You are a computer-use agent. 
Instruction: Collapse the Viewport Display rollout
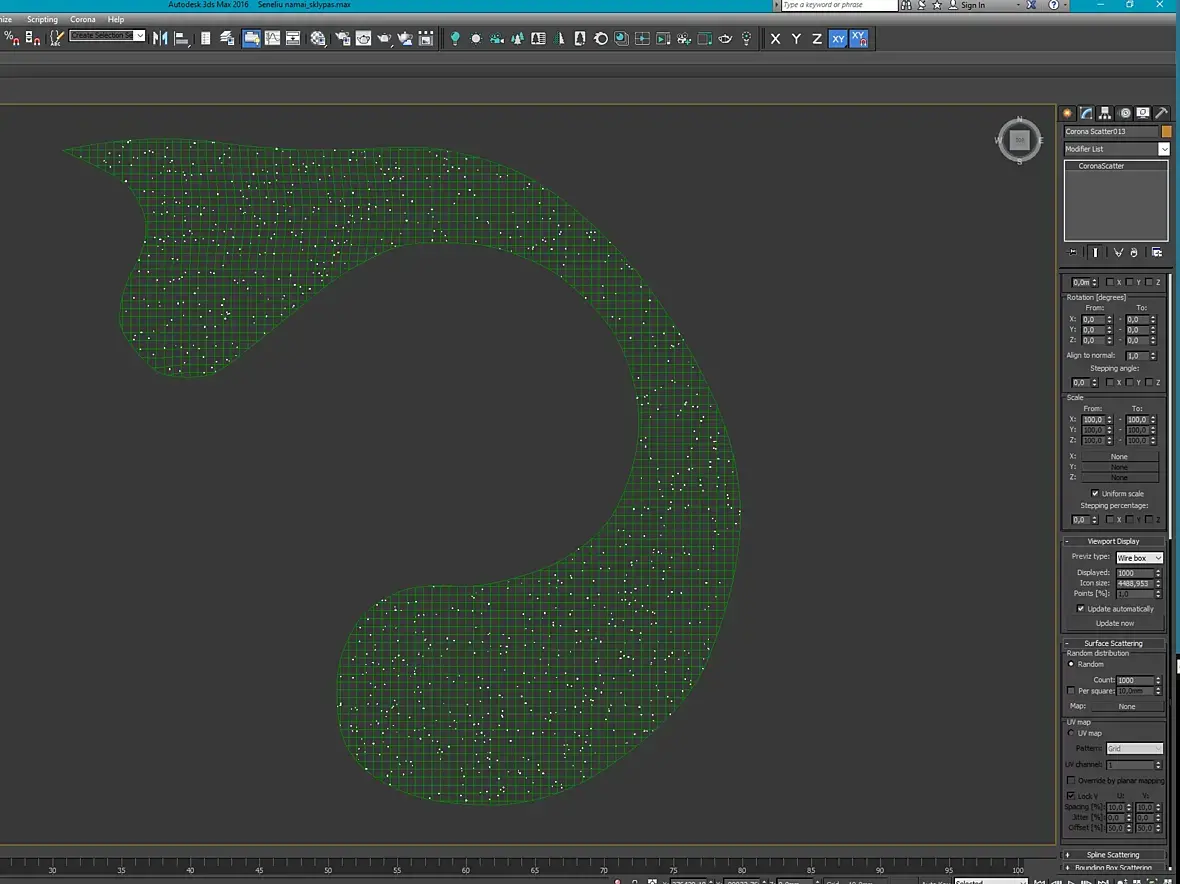(x=1114, y=541)
